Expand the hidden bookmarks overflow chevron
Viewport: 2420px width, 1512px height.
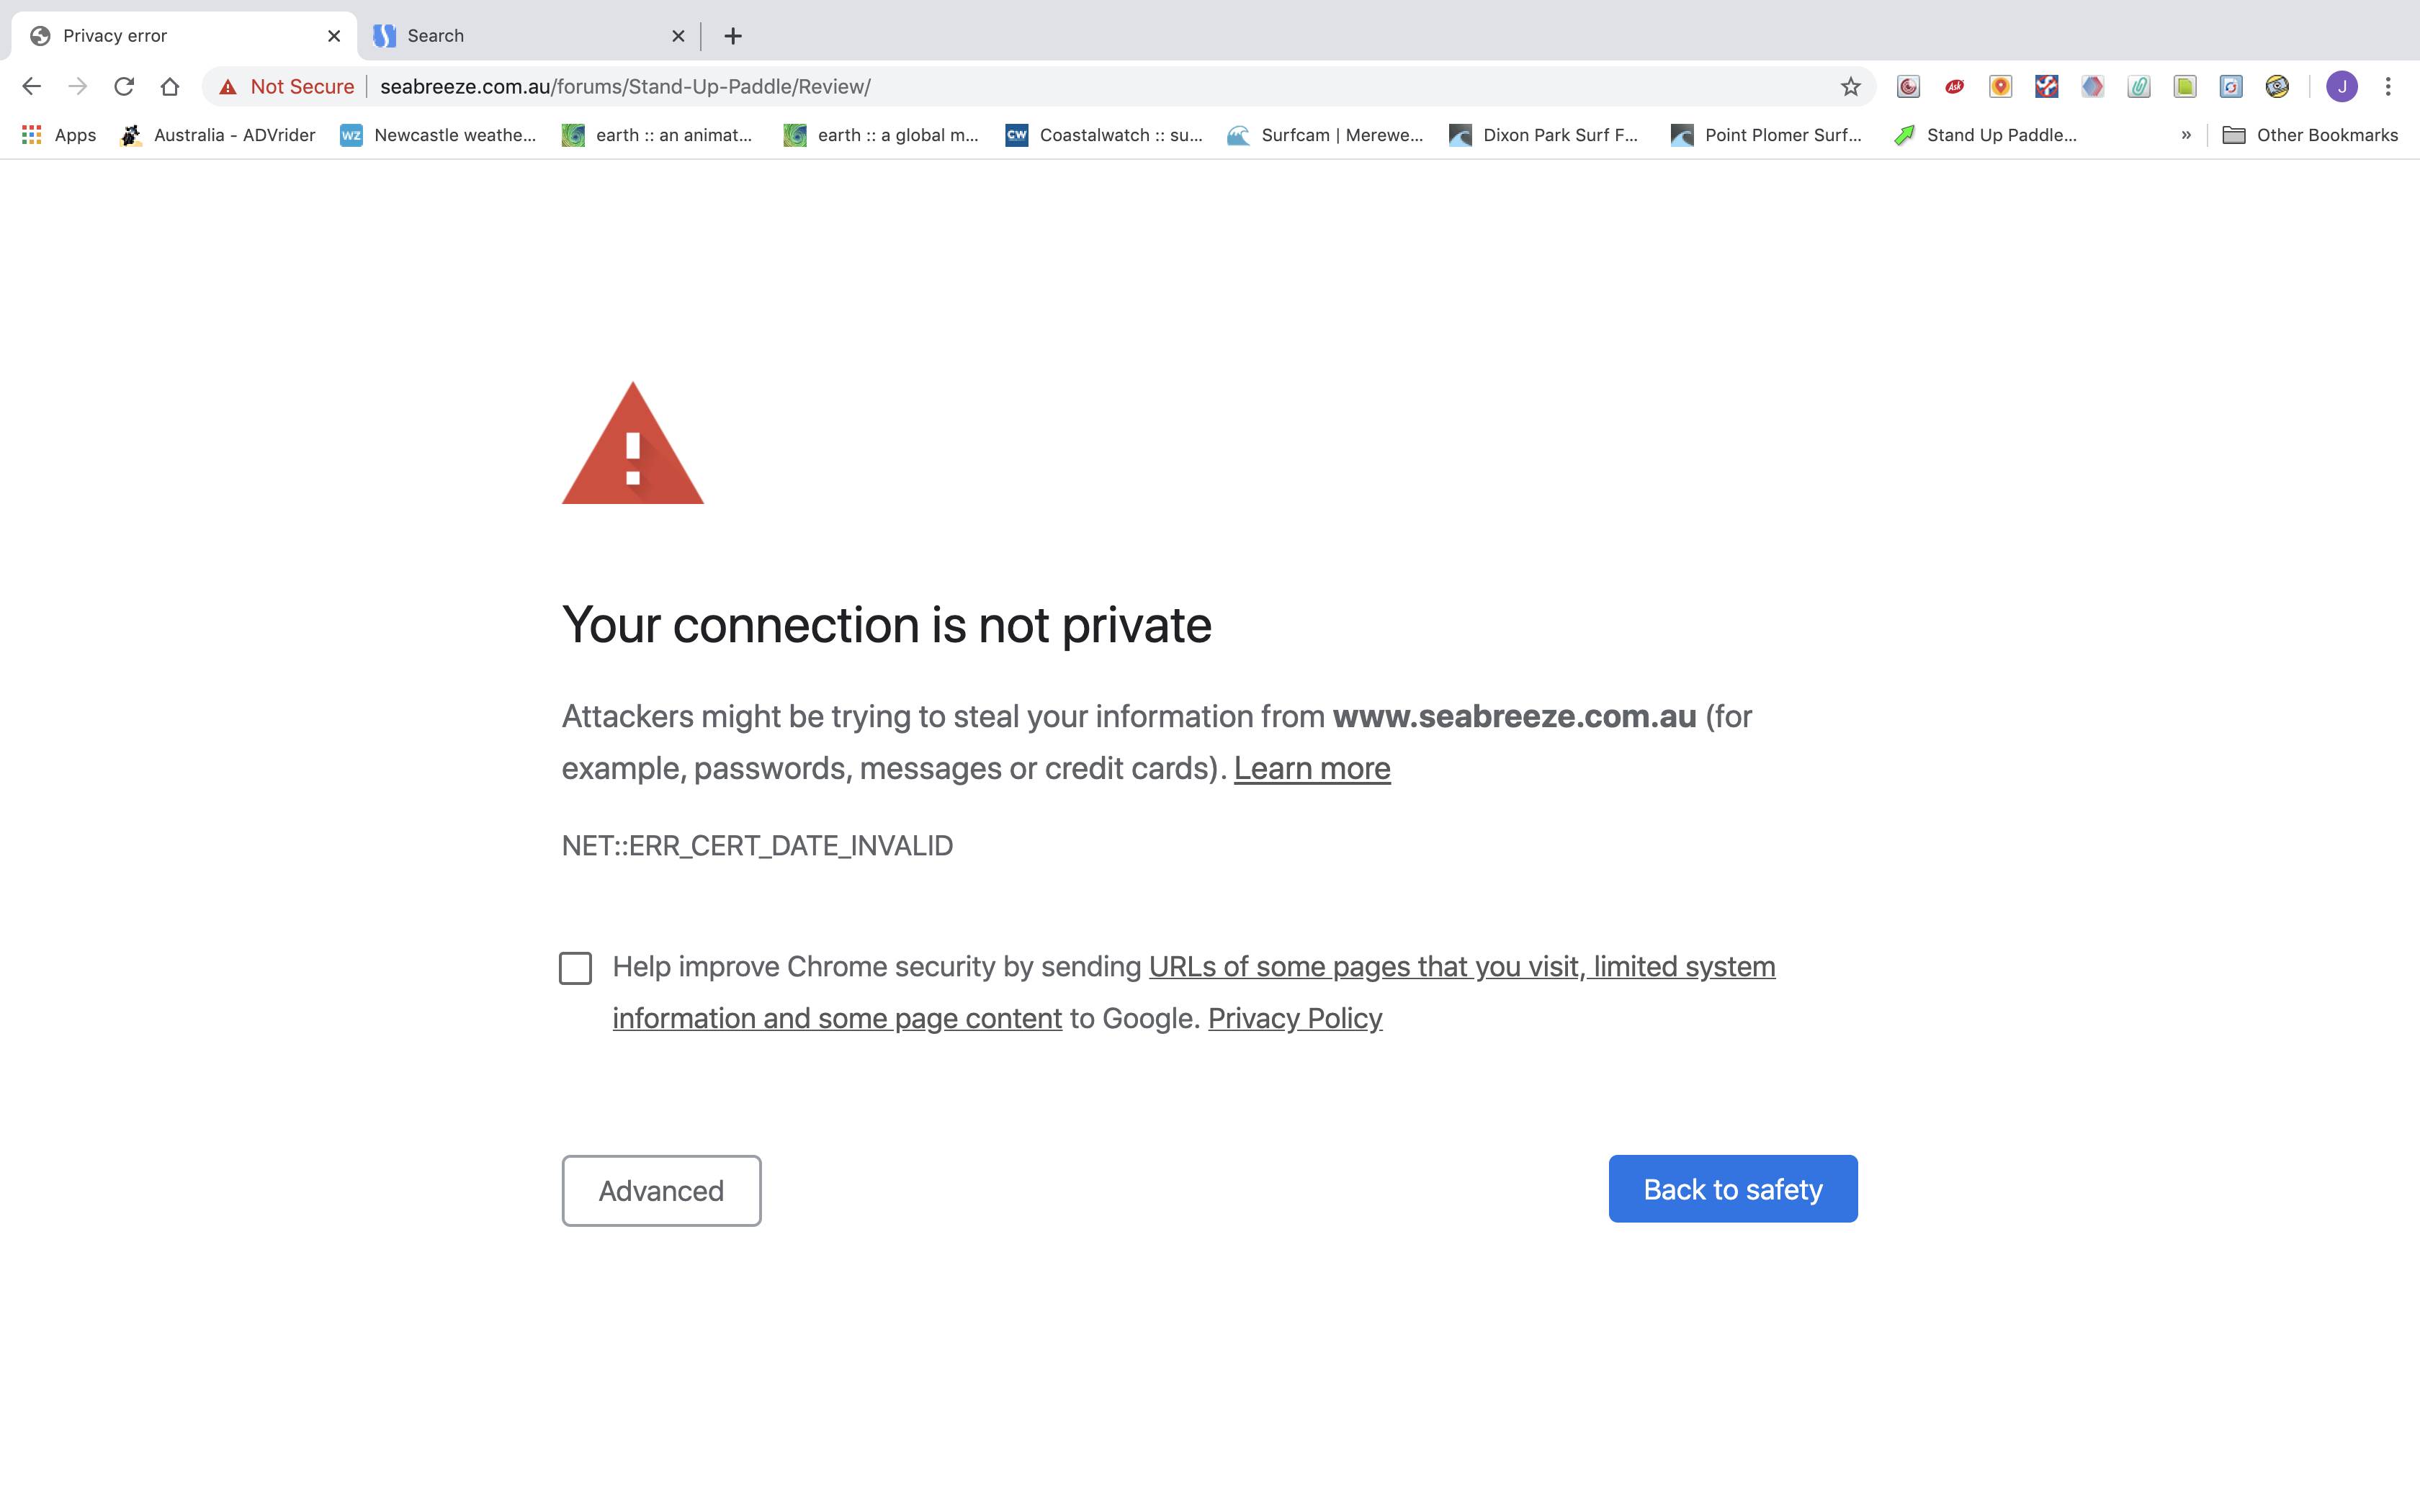(x=2186, y=135)
